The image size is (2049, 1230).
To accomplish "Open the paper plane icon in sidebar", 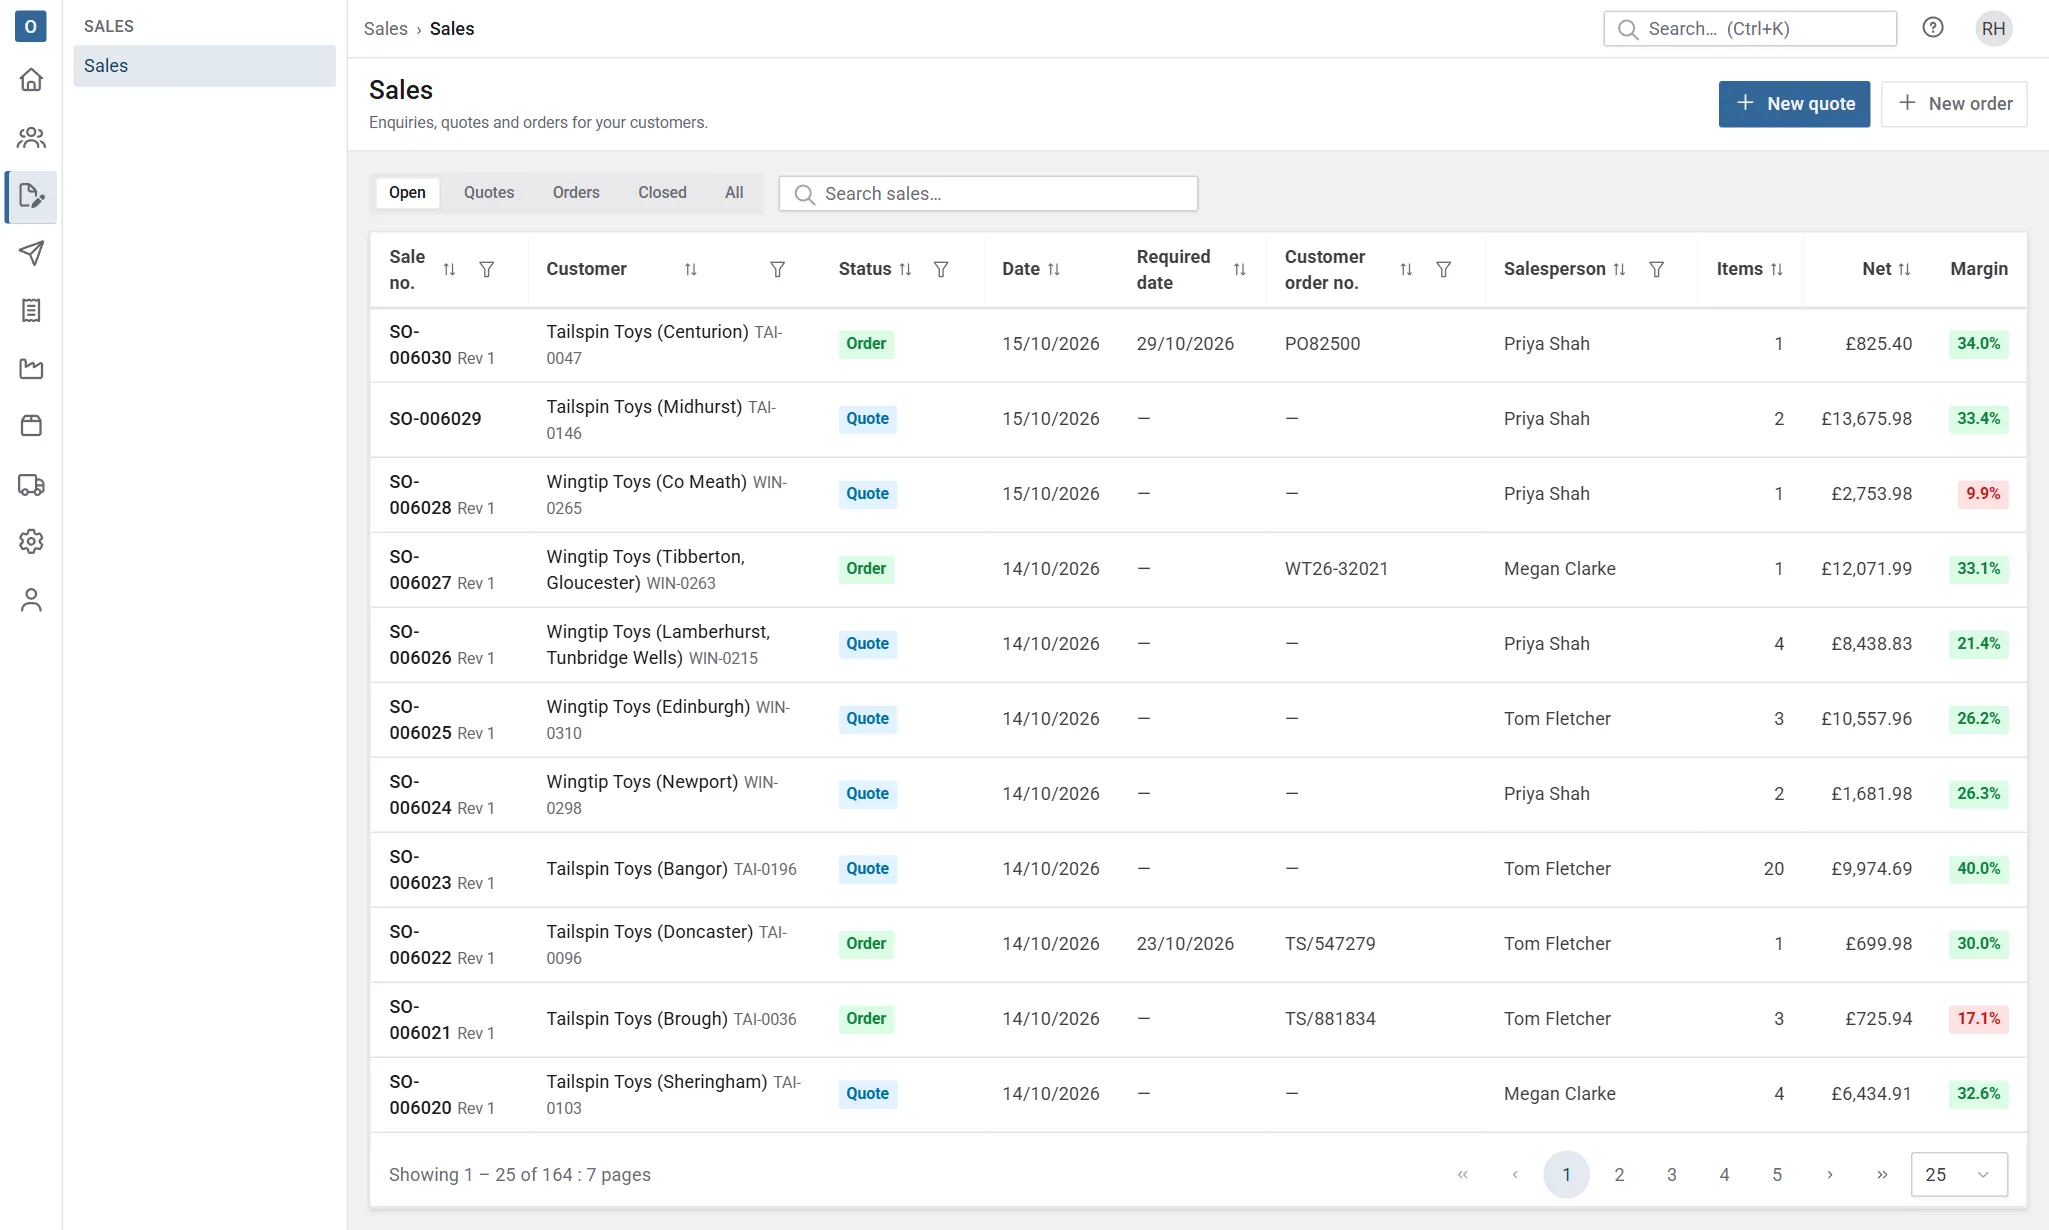I will [31, 253].
